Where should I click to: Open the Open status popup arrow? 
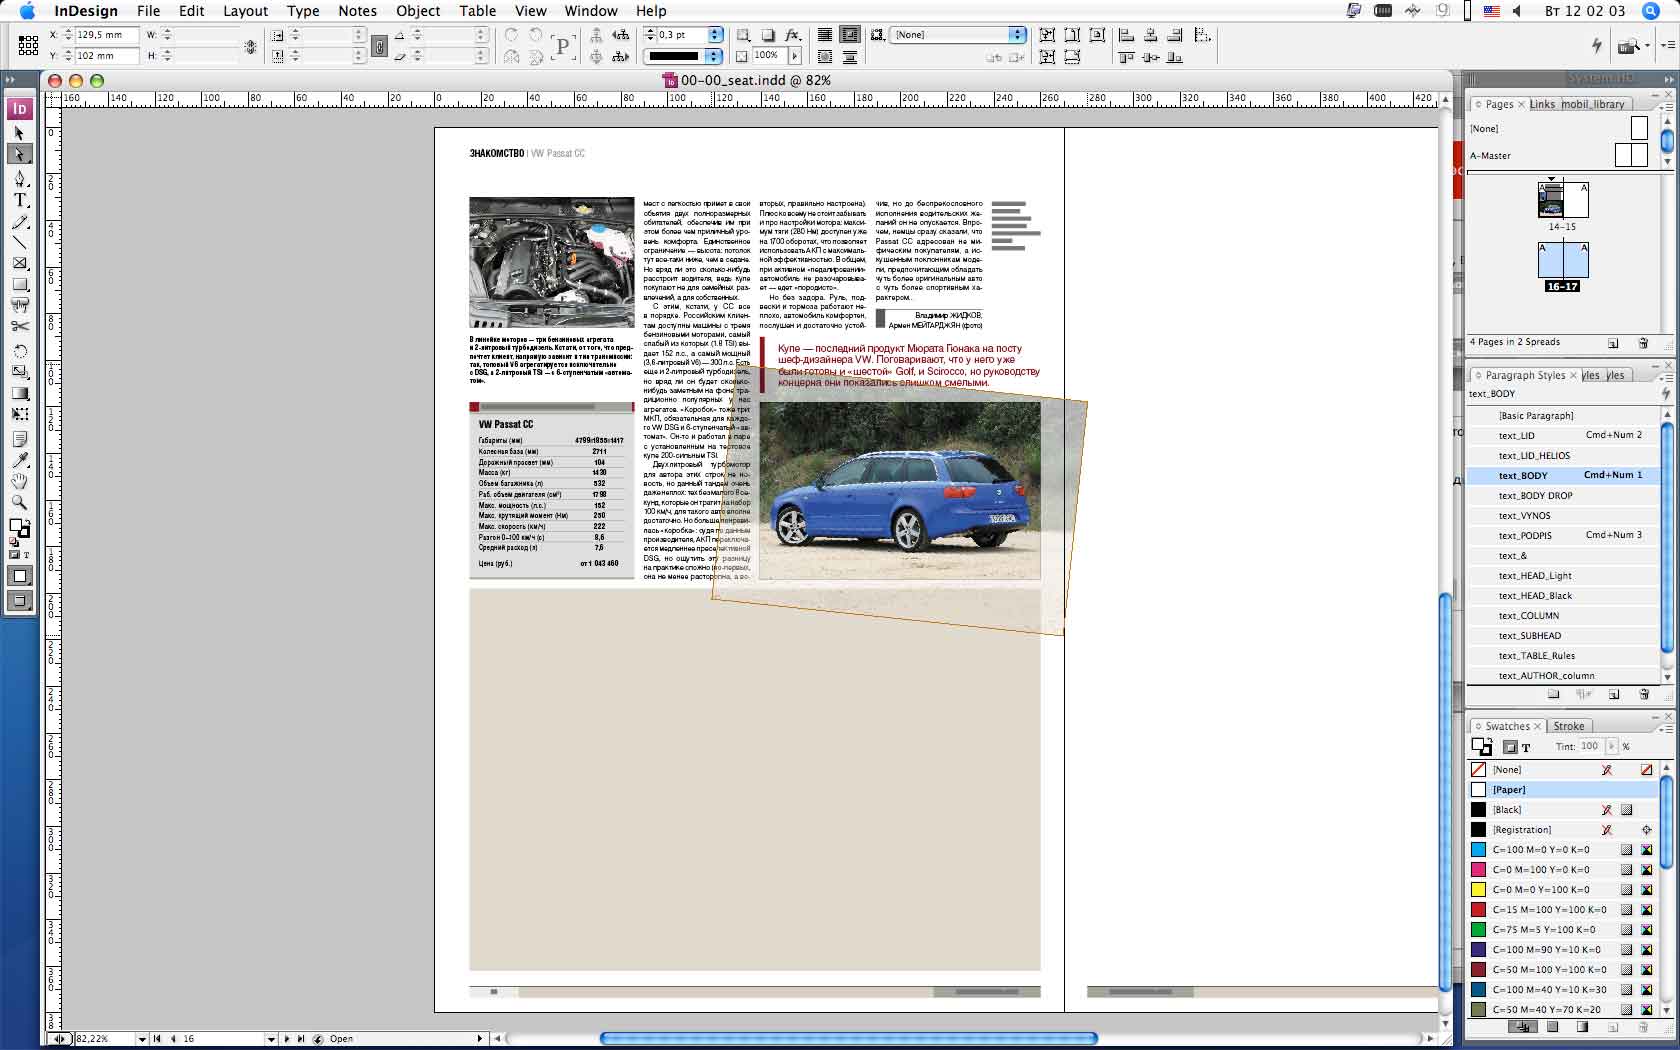point(480,1039)
